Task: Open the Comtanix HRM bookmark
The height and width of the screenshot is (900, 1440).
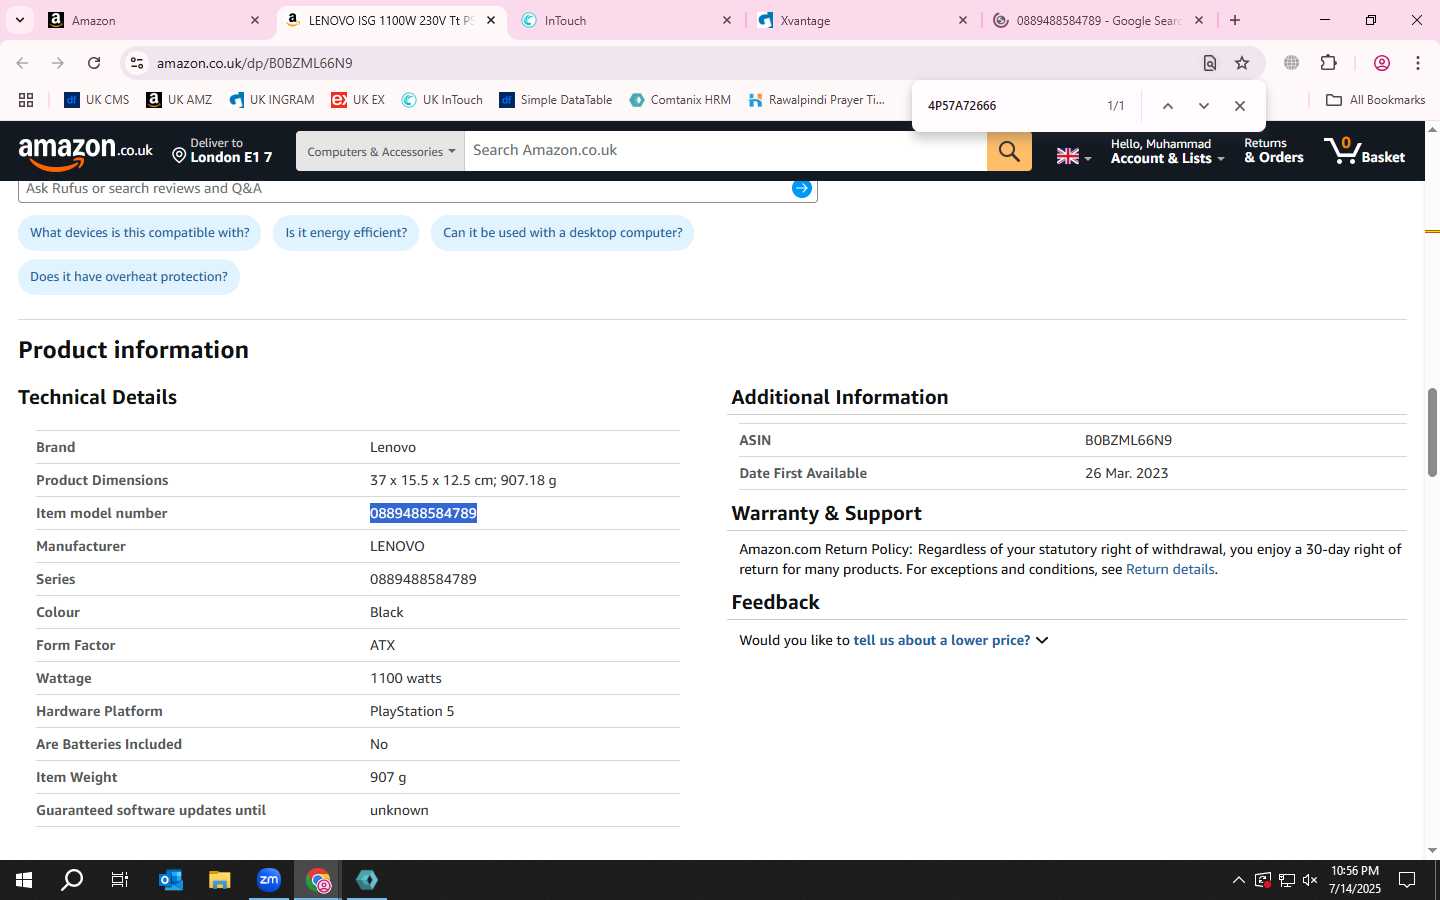Action: tap(680, 100)
